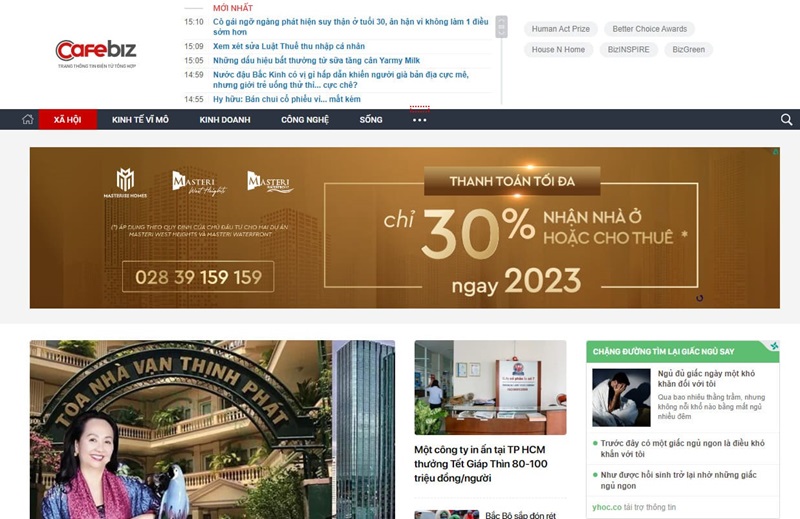Click the Human Act Prize tag
Image resolution: width=800 pixels, height=519 pixels.
click(x=560, y=29)
